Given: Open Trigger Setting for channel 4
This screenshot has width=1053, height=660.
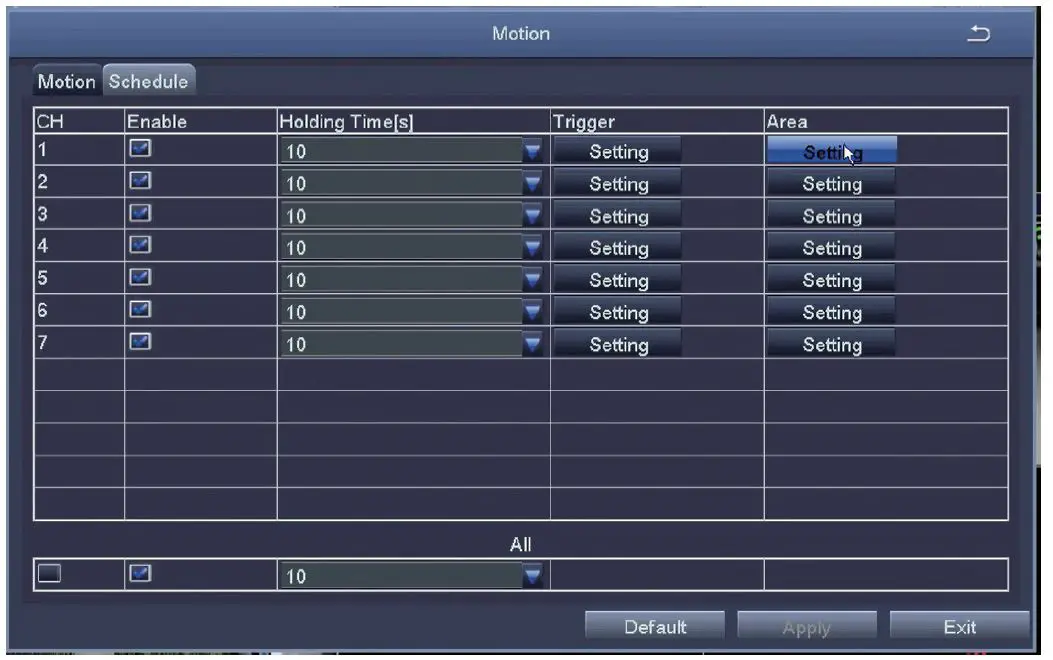Looking at the screenshot, I should point(619,248).
